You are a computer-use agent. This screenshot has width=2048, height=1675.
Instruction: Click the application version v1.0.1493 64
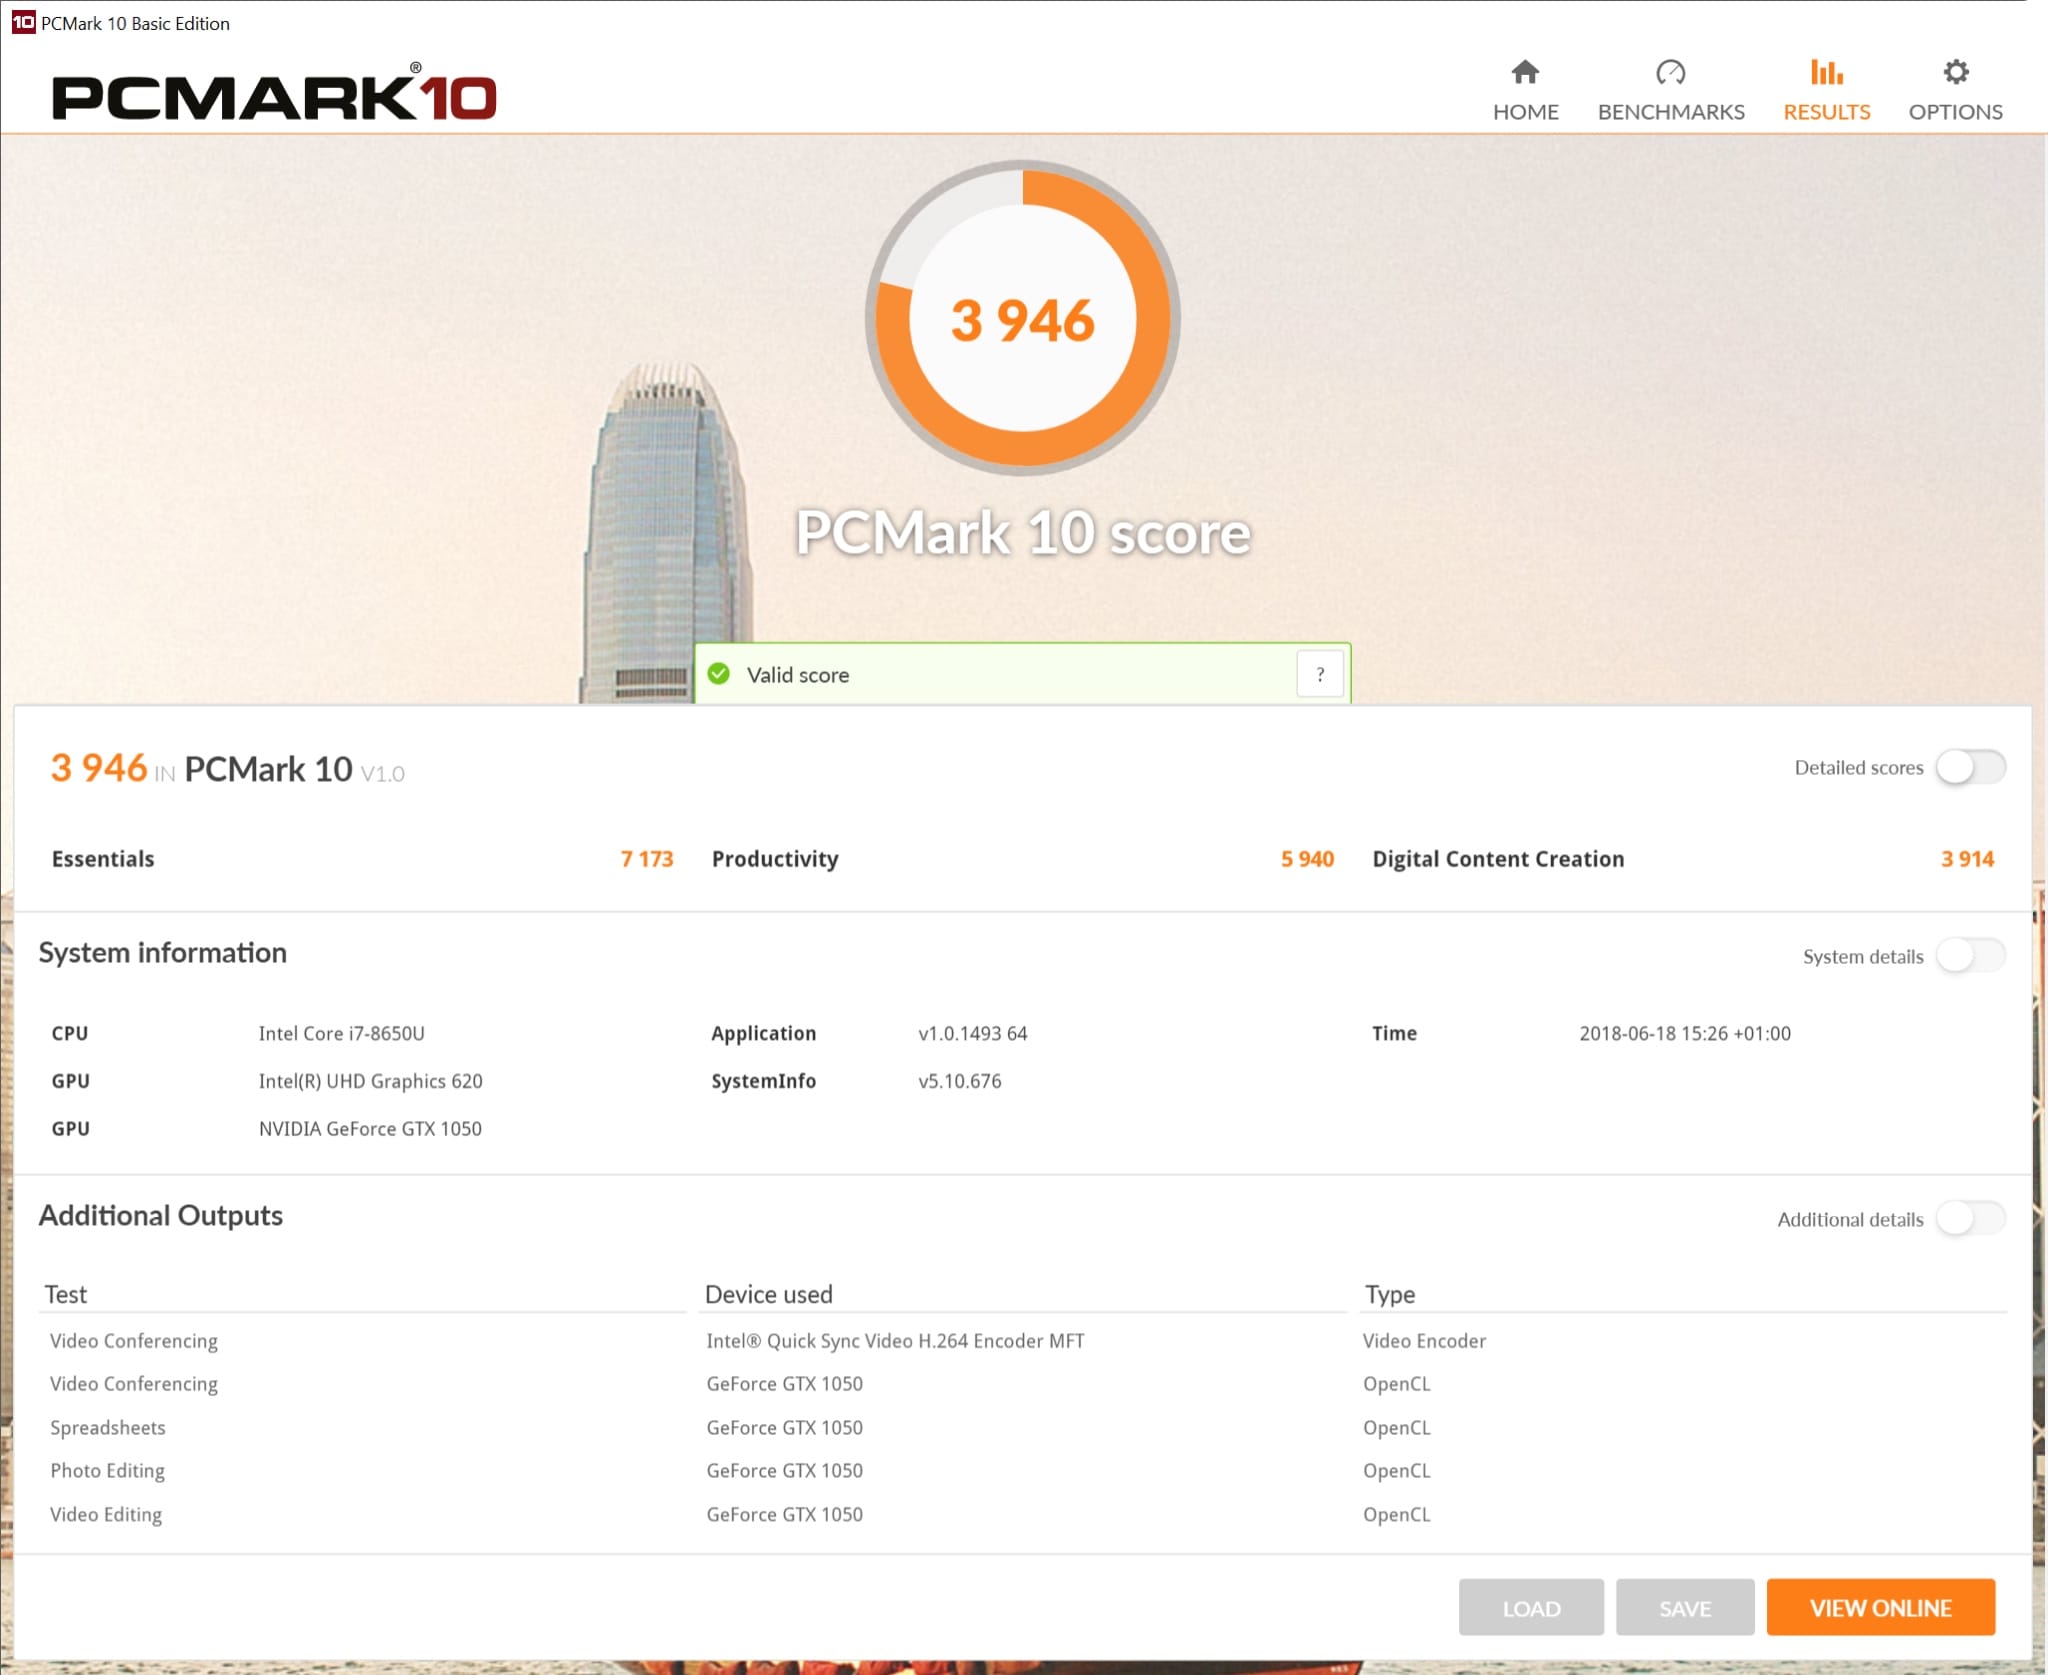point(973,1033)
